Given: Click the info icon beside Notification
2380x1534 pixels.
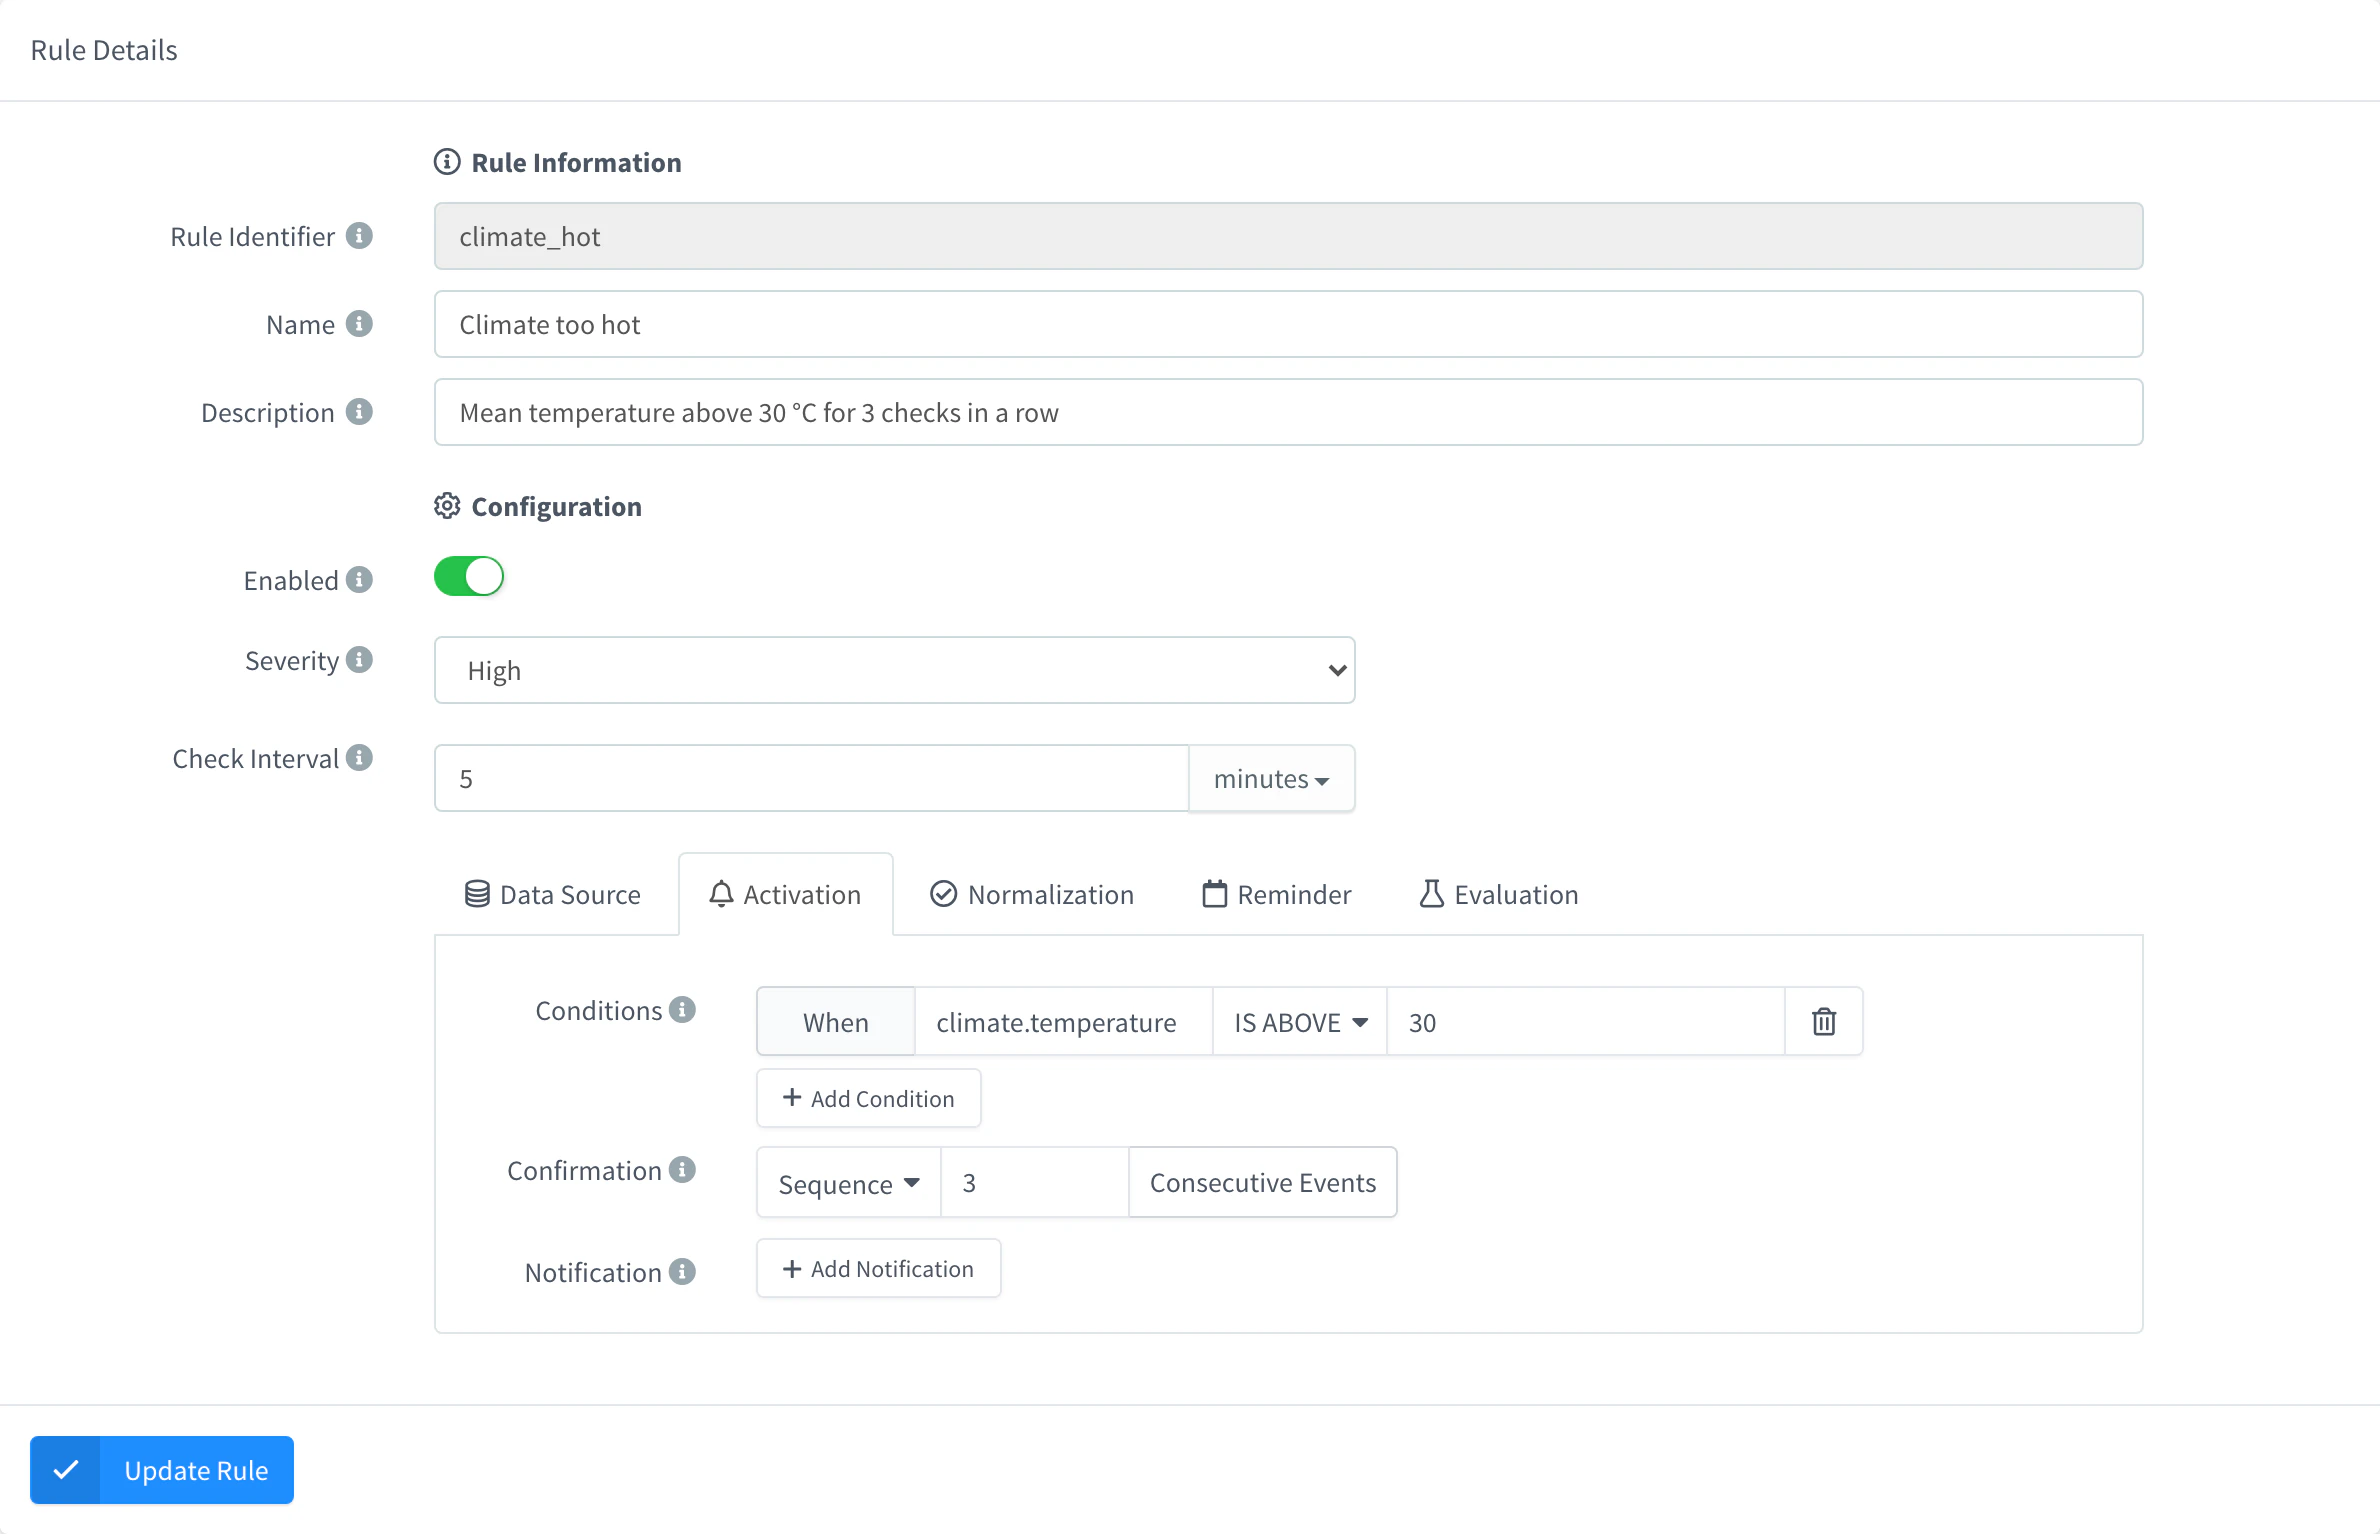Looking at the screenshot, I should (x=682, y=1272).
